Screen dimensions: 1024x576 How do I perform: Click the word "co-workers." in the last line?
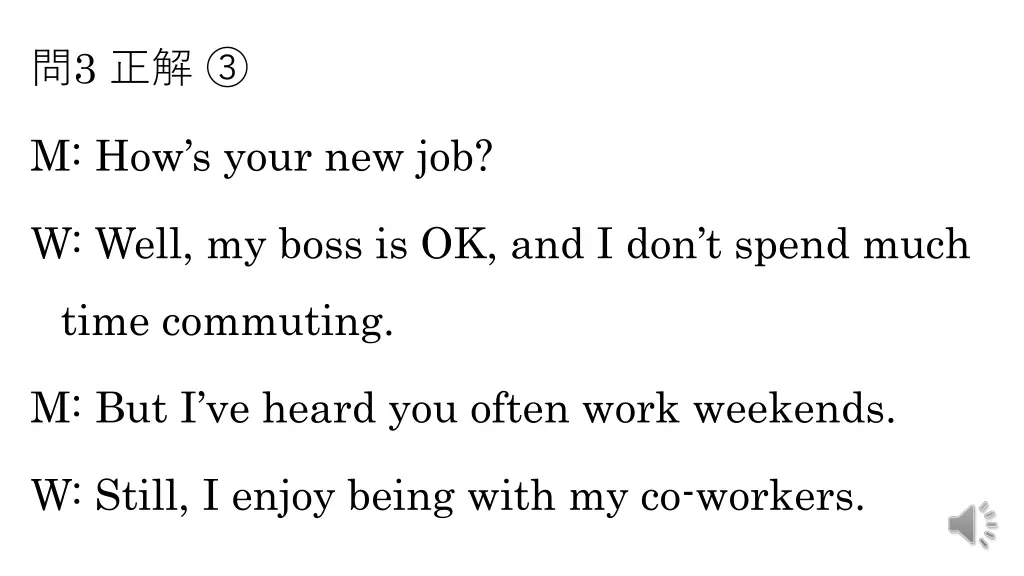[752, 496]
